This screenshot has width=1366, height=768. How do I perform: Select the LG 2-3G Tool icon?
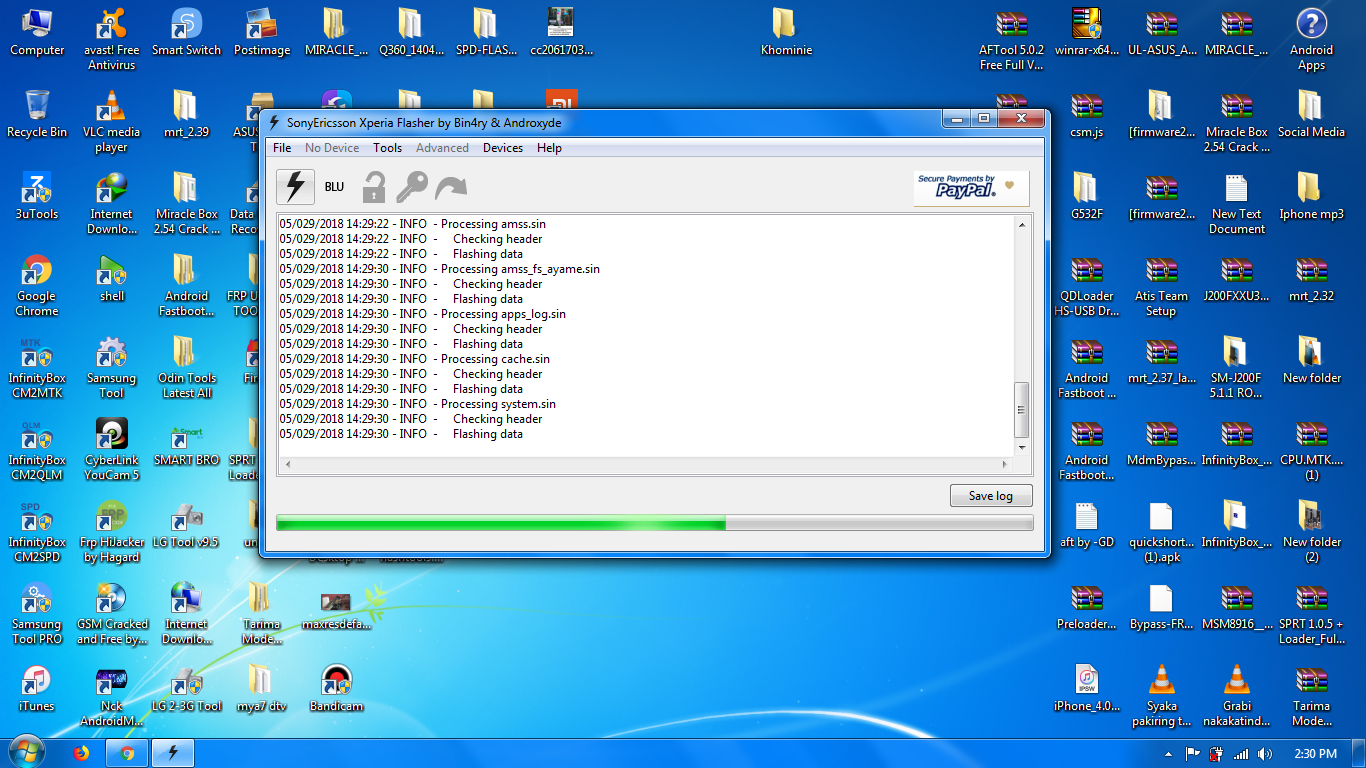(x=187, y=688)
